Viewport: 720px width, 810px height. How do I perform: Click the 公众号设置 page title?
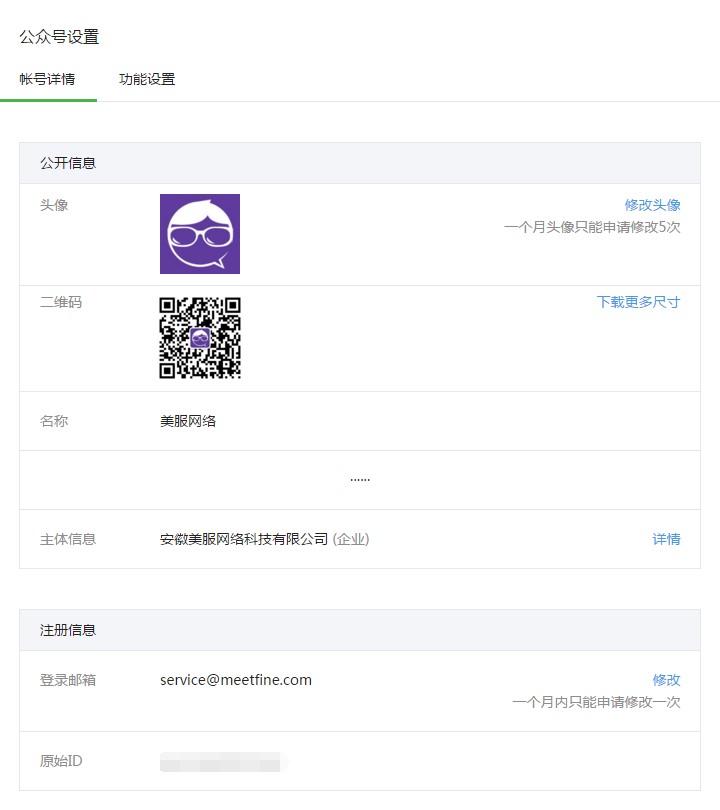coord(59,37)
